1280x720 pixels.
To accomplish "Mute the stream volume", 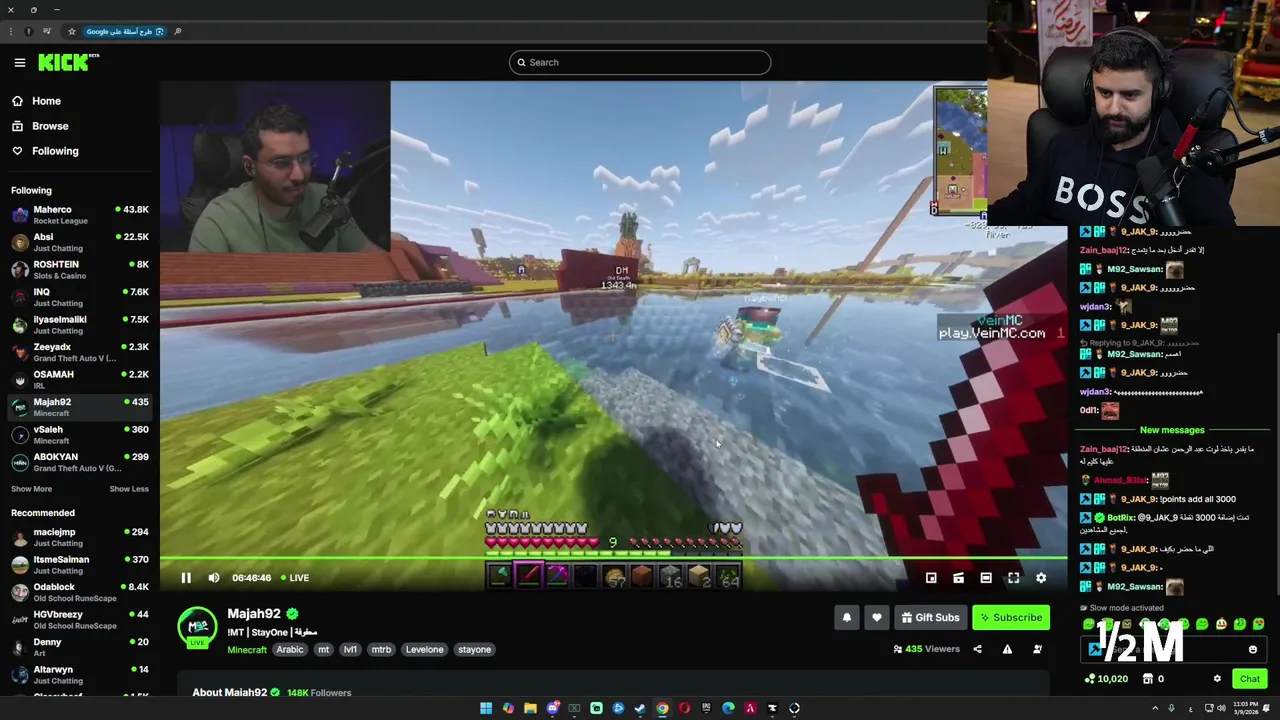I will pos(214,578).
